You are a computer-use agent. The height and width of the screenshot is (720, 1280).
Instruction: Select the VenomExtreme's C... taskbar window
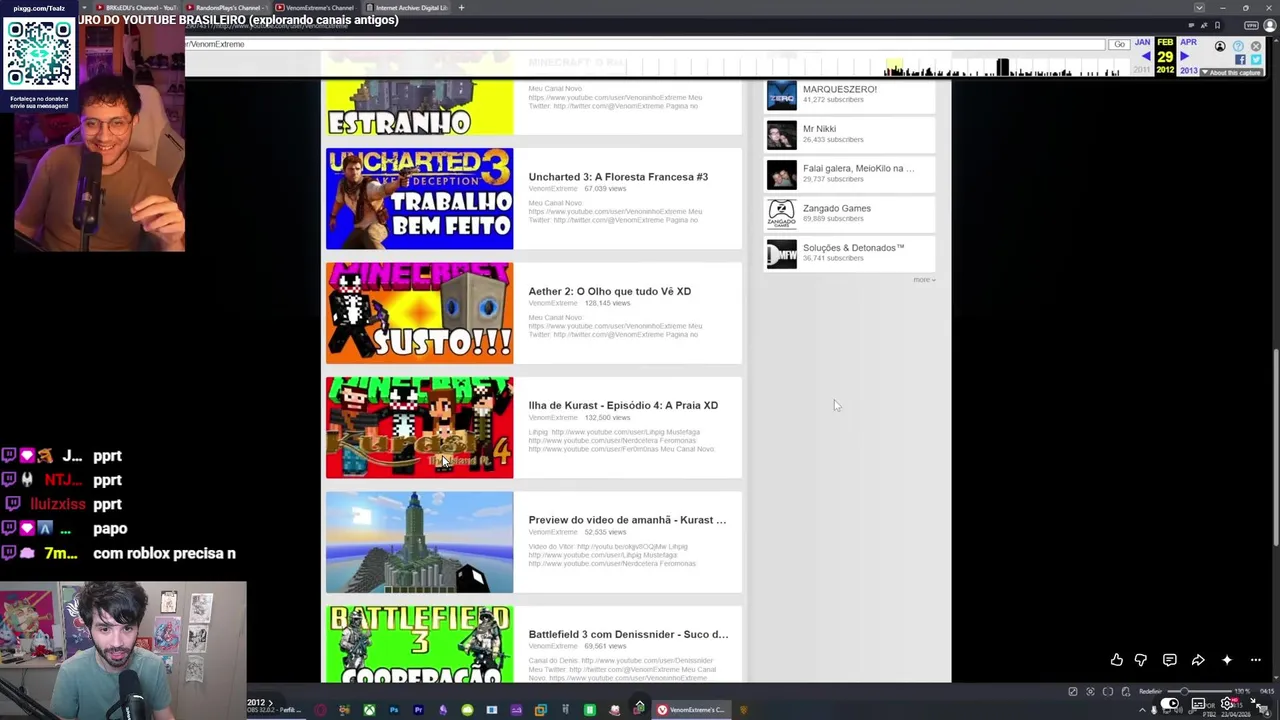click(x=691, y=710)
